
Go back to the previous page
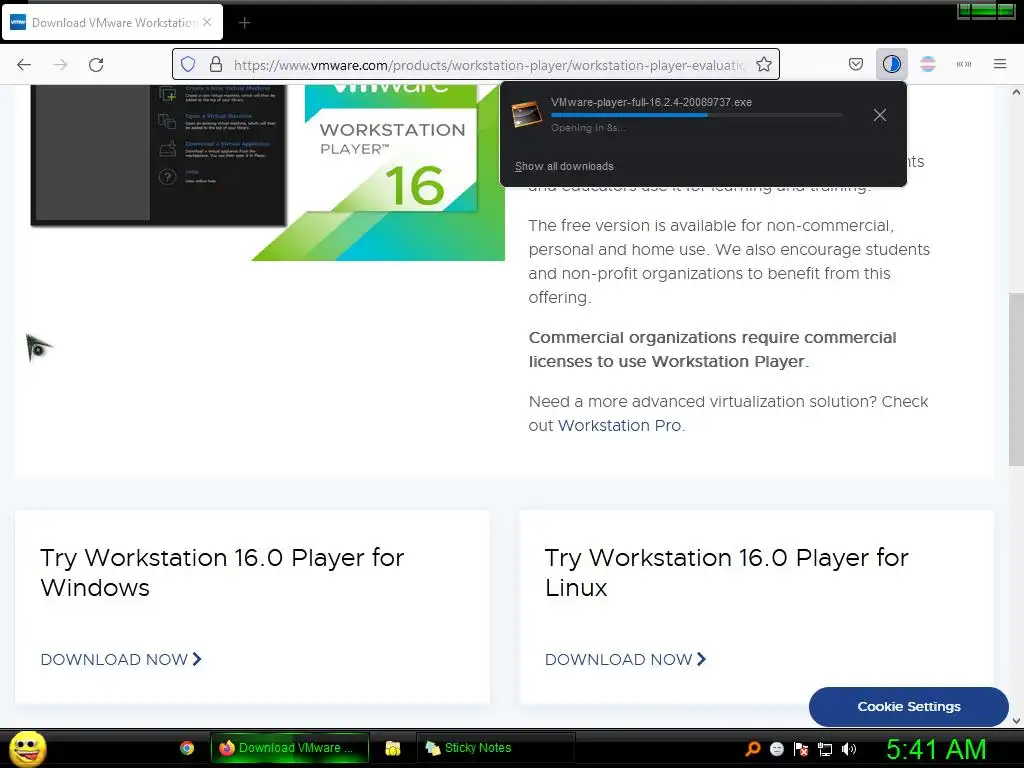[24, 64]
